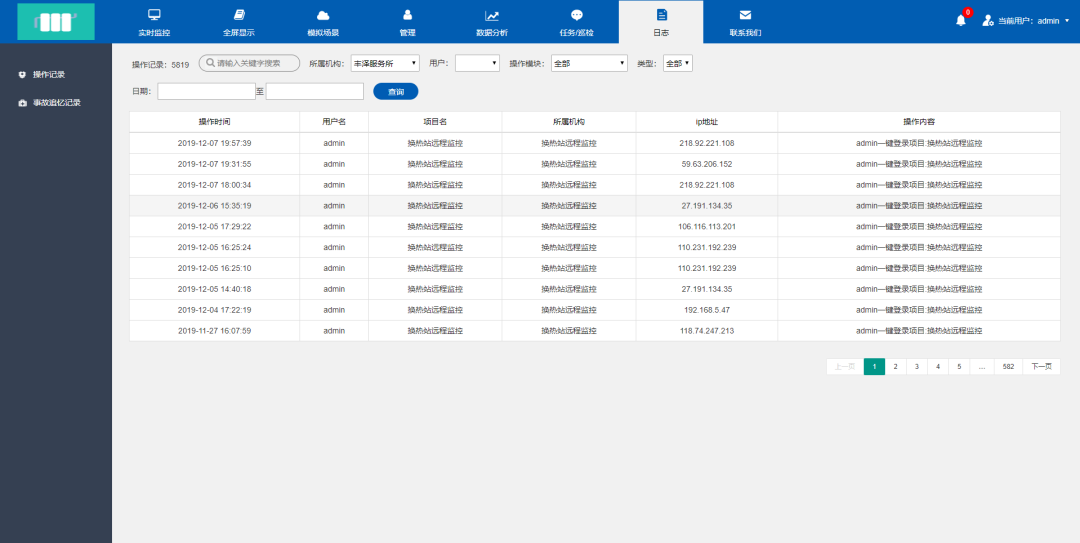
Task: Click the 查询 button
Action: (x=396, y=92)
